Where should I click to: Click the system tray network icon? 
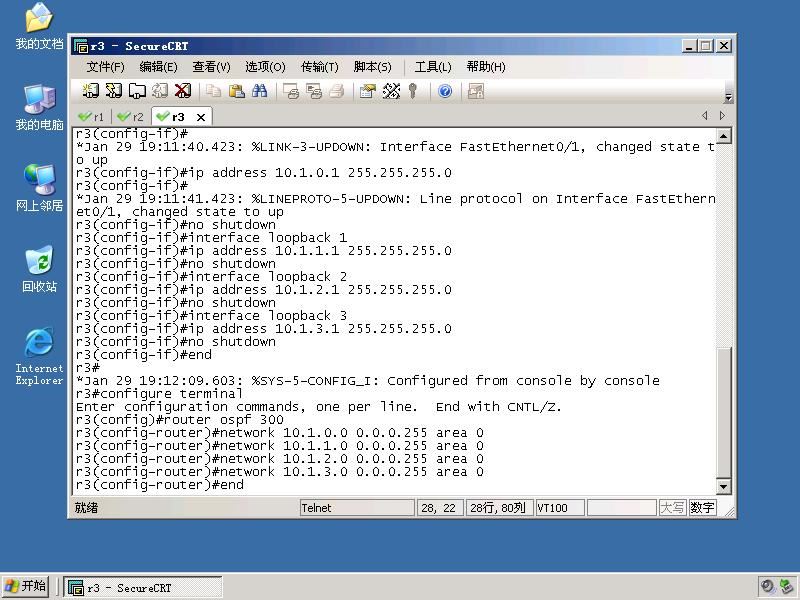786,587
